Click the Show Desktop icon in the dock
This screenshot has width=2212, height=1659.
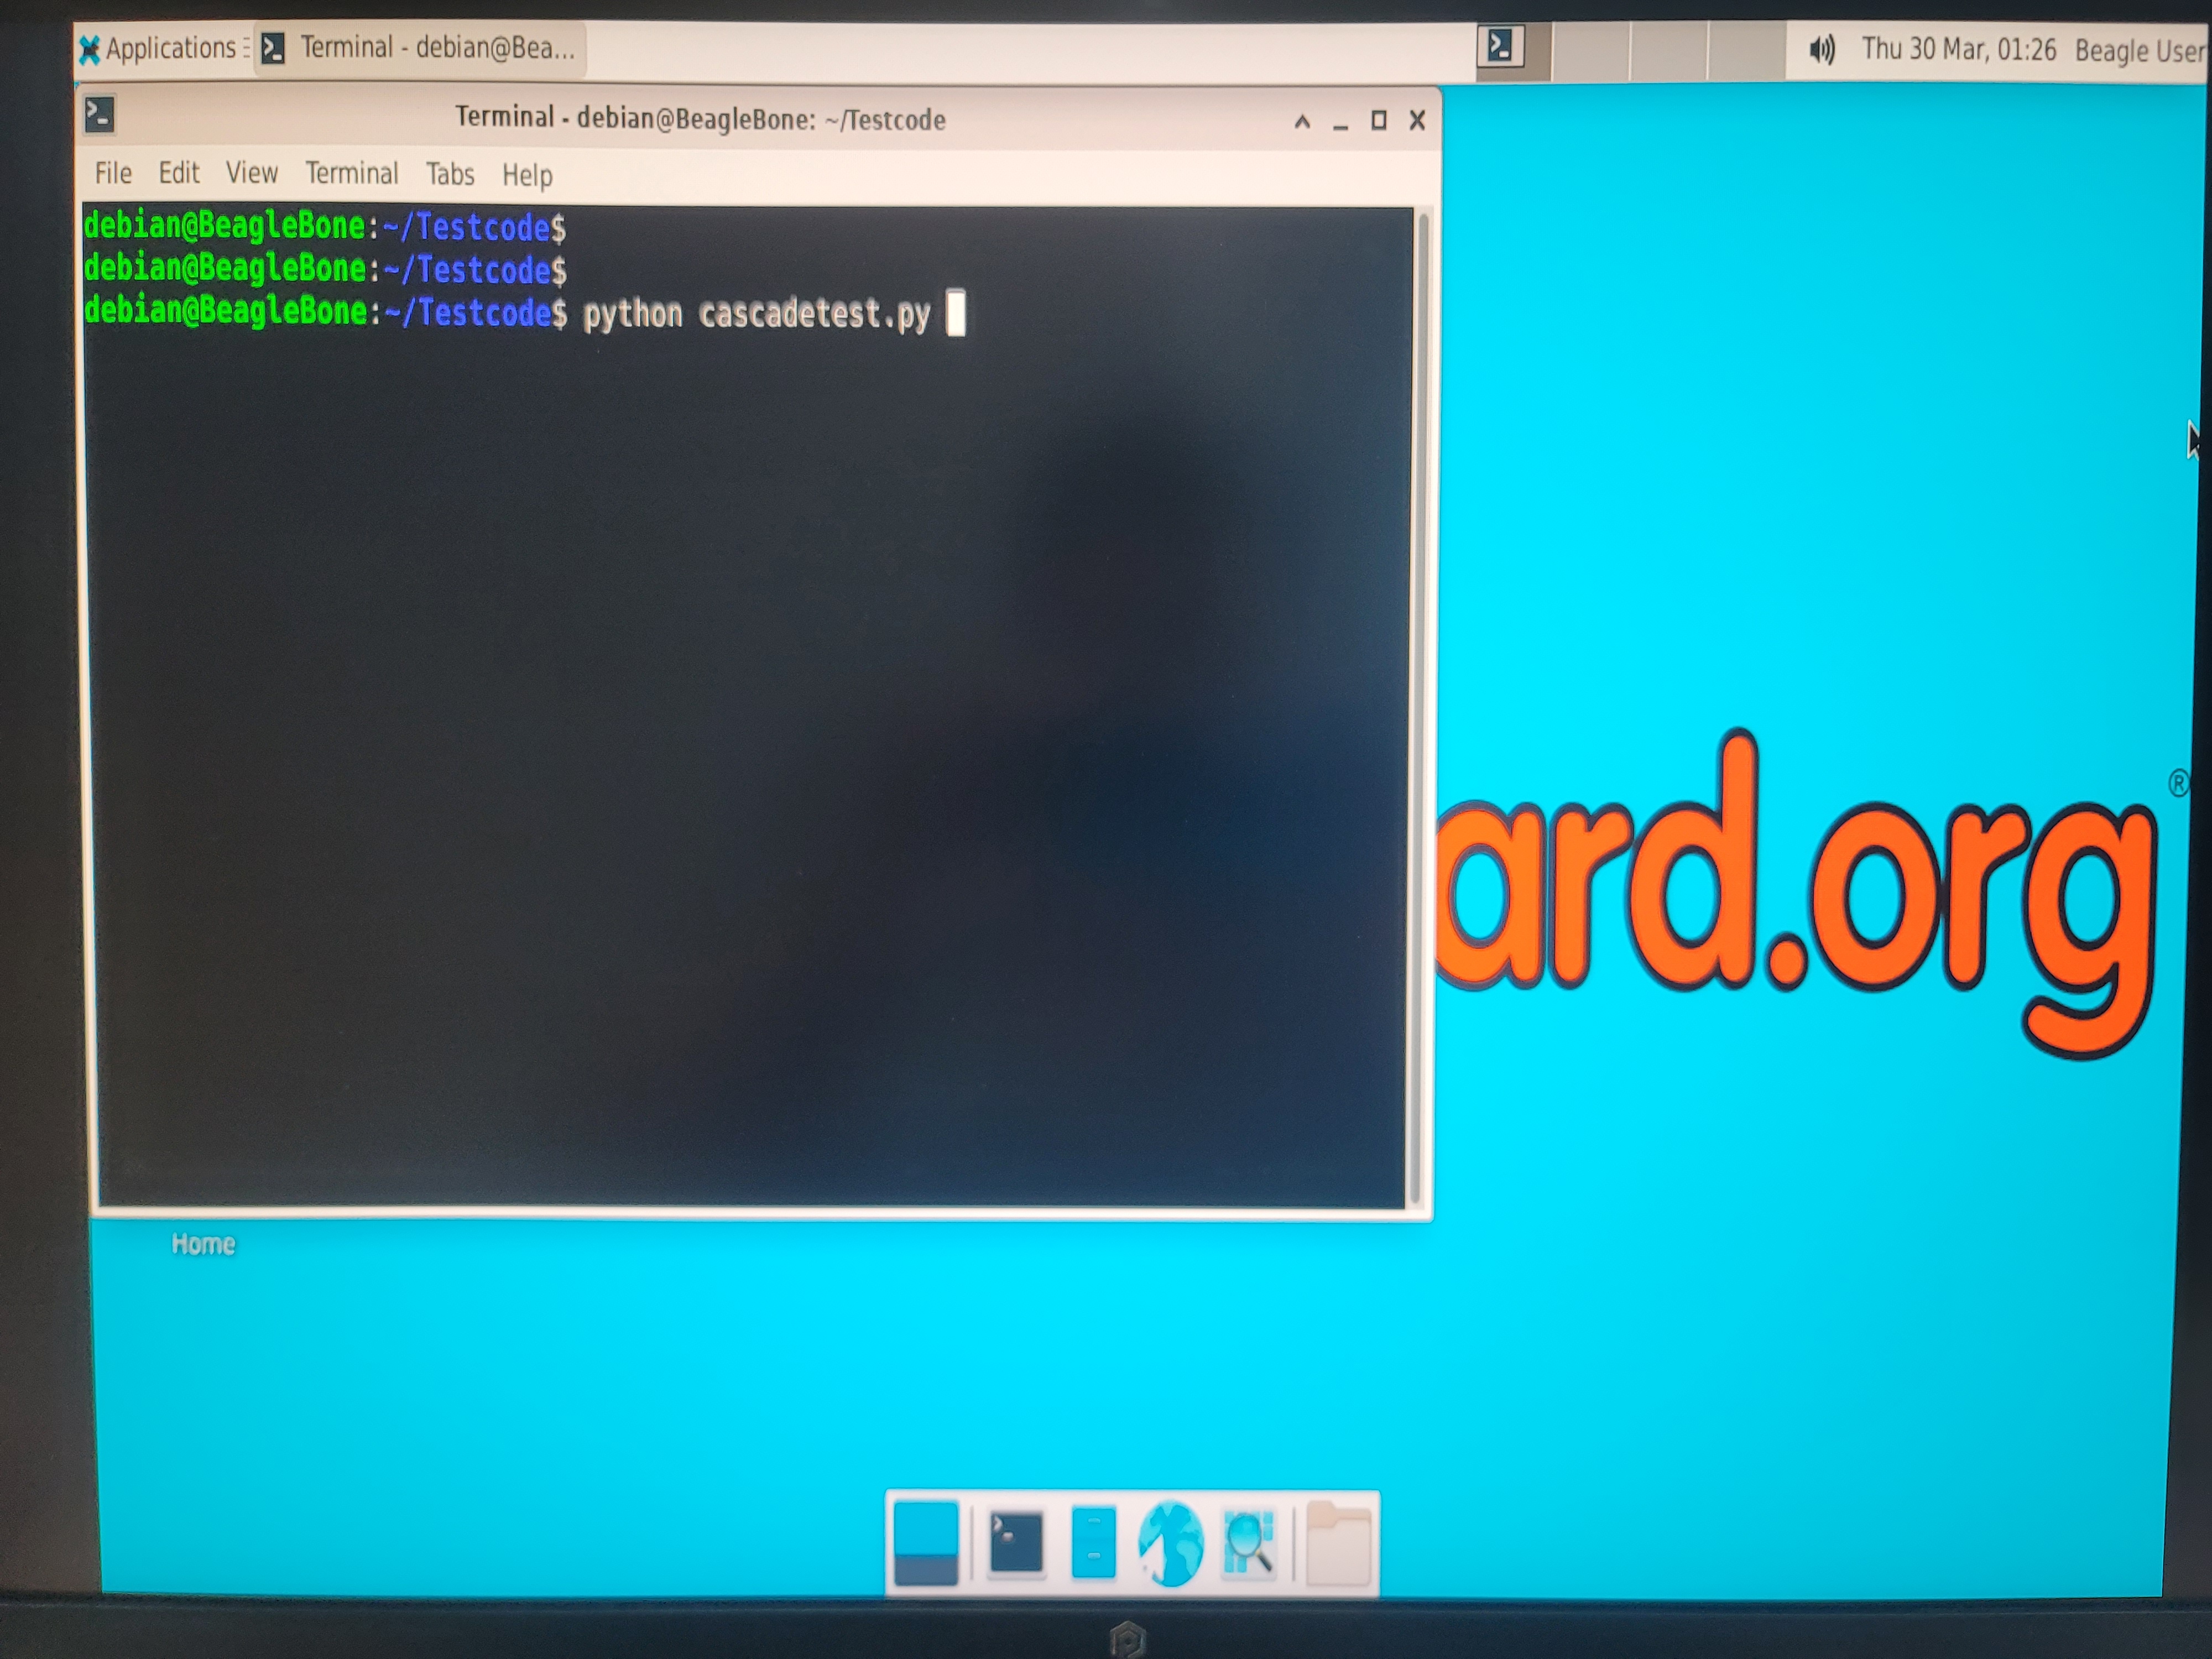[x=925, y=1543]
